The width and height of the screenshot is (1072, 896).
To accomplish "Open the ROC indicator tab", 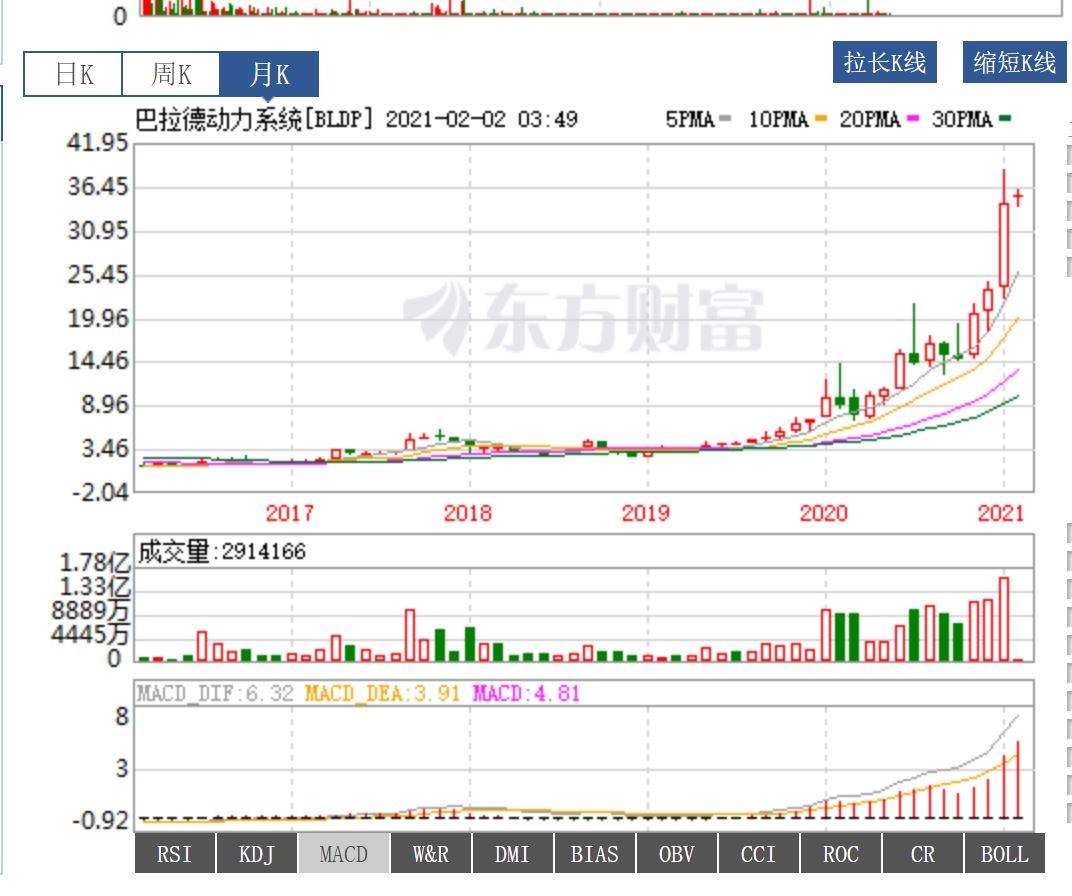I will coord(841,854).
